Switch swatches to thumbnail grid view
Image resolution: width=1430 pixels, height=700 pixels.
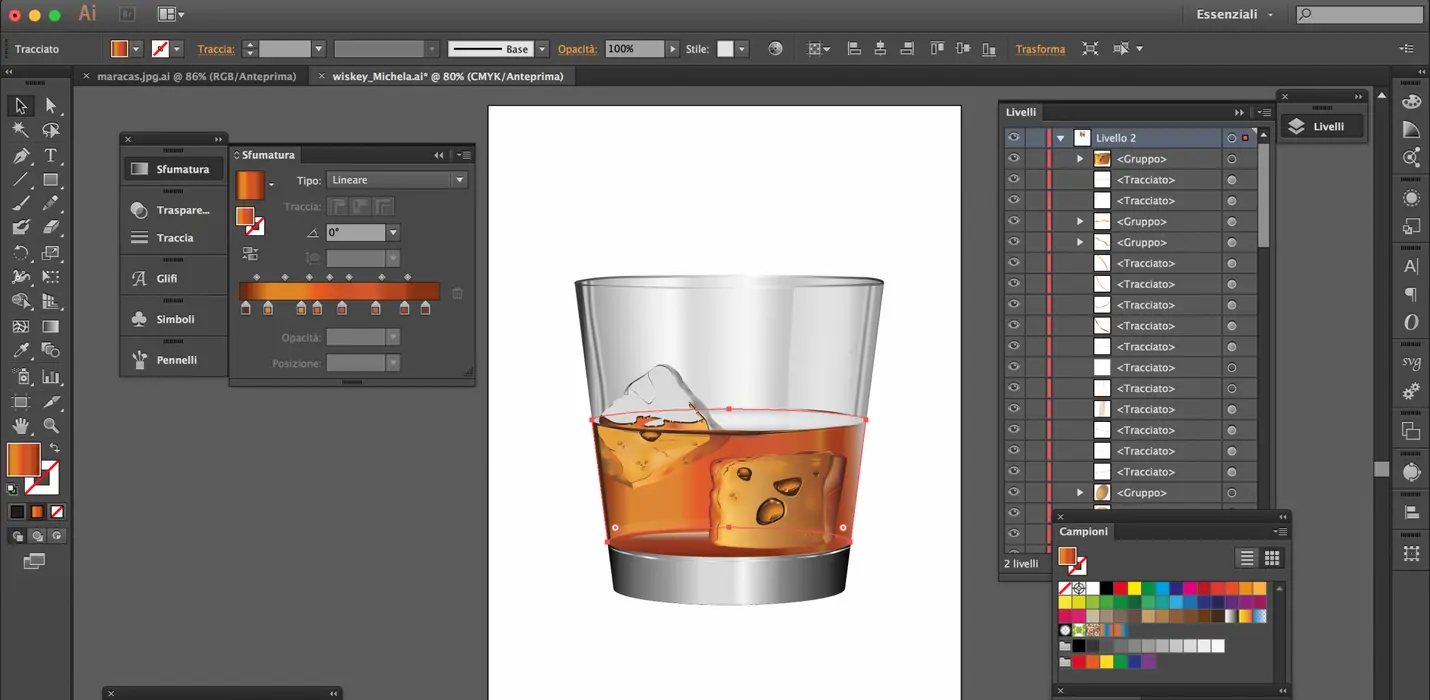[1272, 558]
